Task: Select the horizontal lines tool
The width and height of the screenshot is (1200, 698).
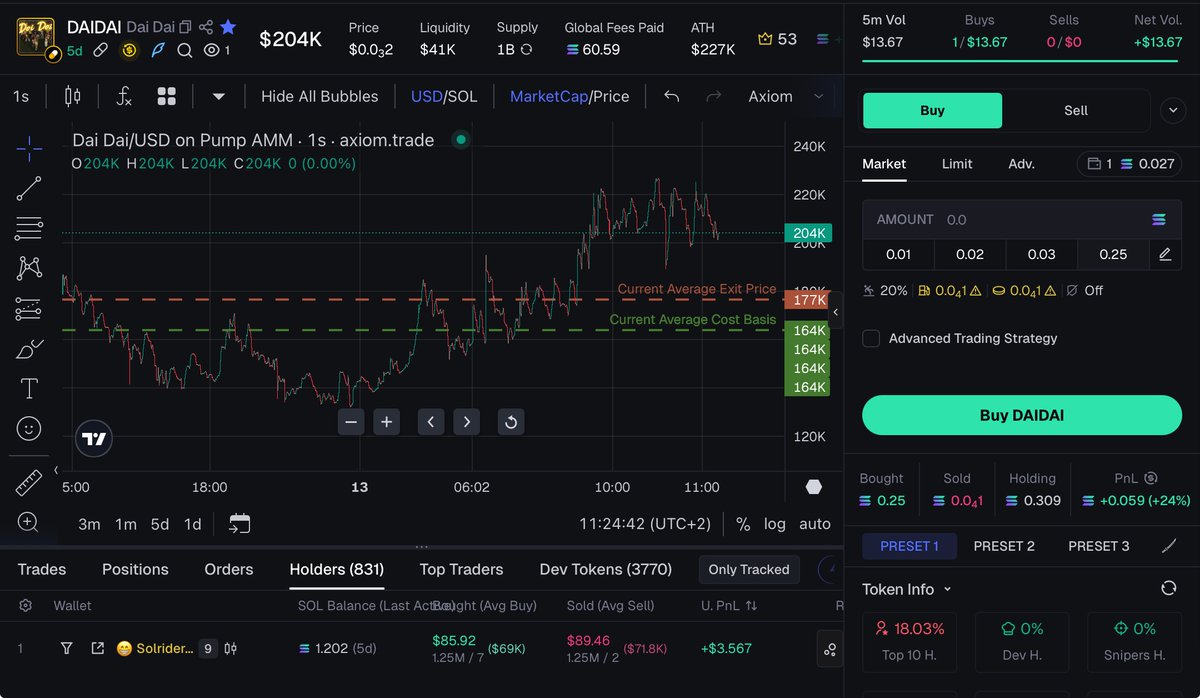Action: (29, 229)
